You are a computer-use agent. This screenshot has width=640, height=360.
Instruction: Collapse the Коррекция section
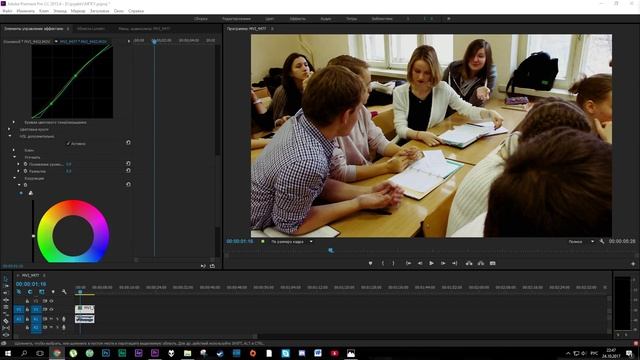(14, 178)
